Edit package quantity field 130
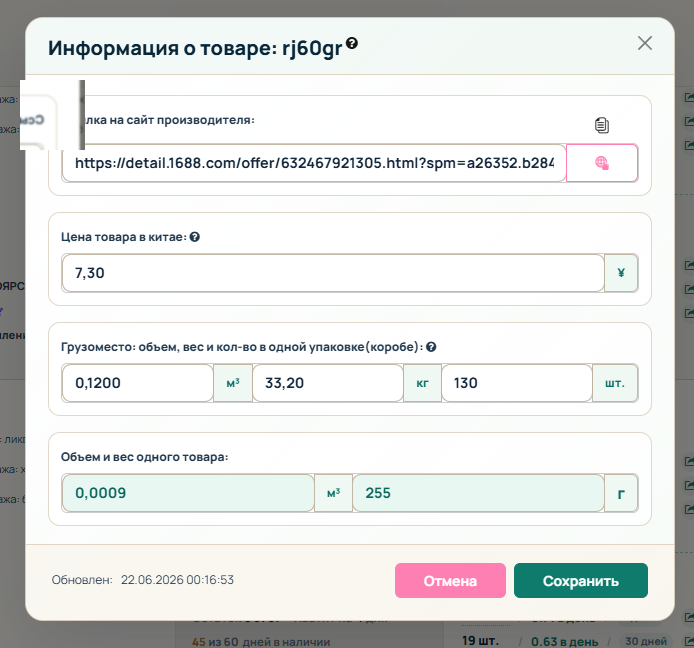694x648 pixels. (x=517, y=383)
